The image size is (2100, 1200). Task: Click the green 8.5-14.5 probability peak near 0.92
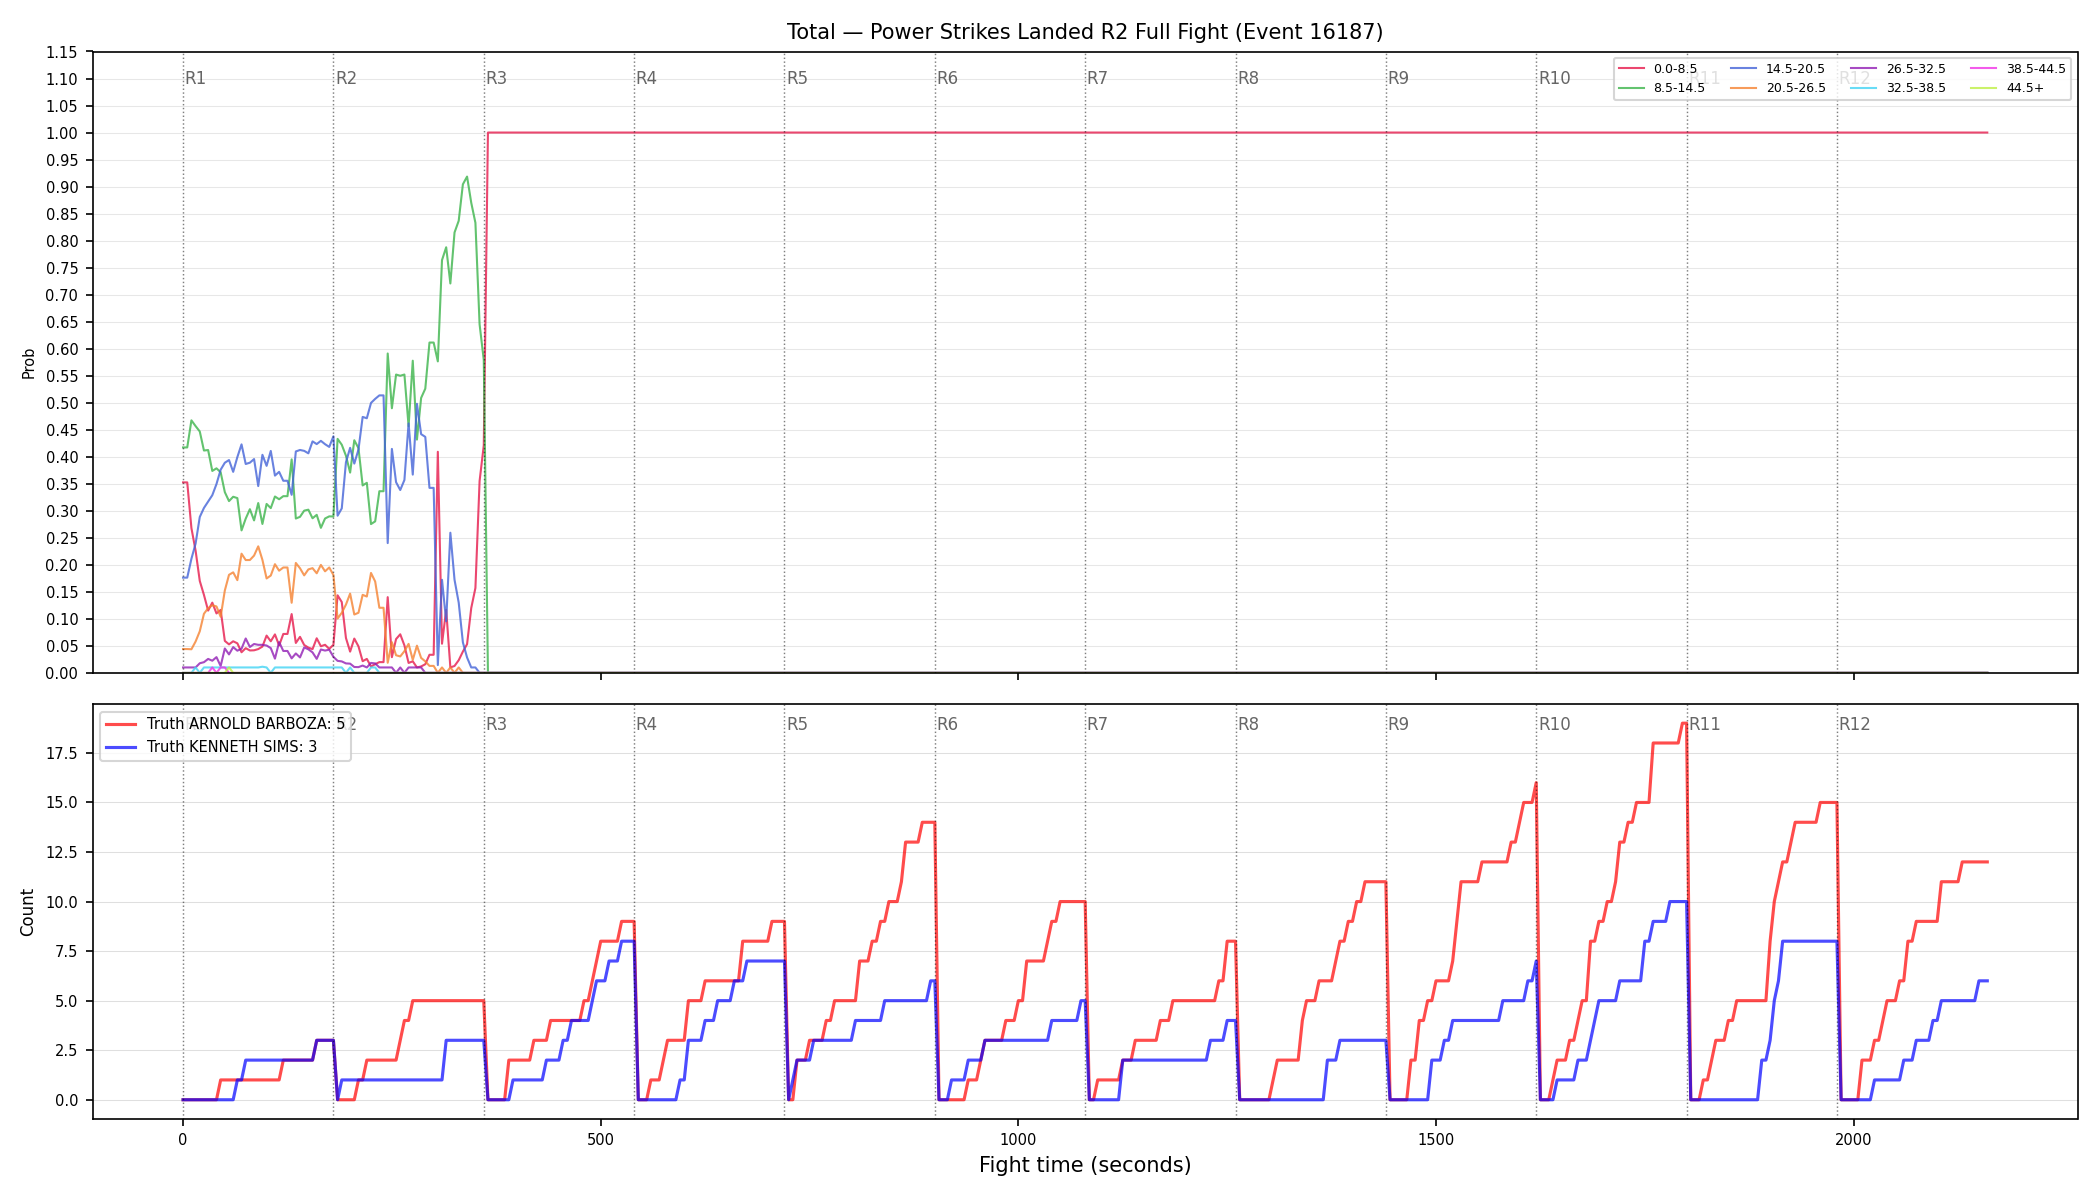[467, 177]
